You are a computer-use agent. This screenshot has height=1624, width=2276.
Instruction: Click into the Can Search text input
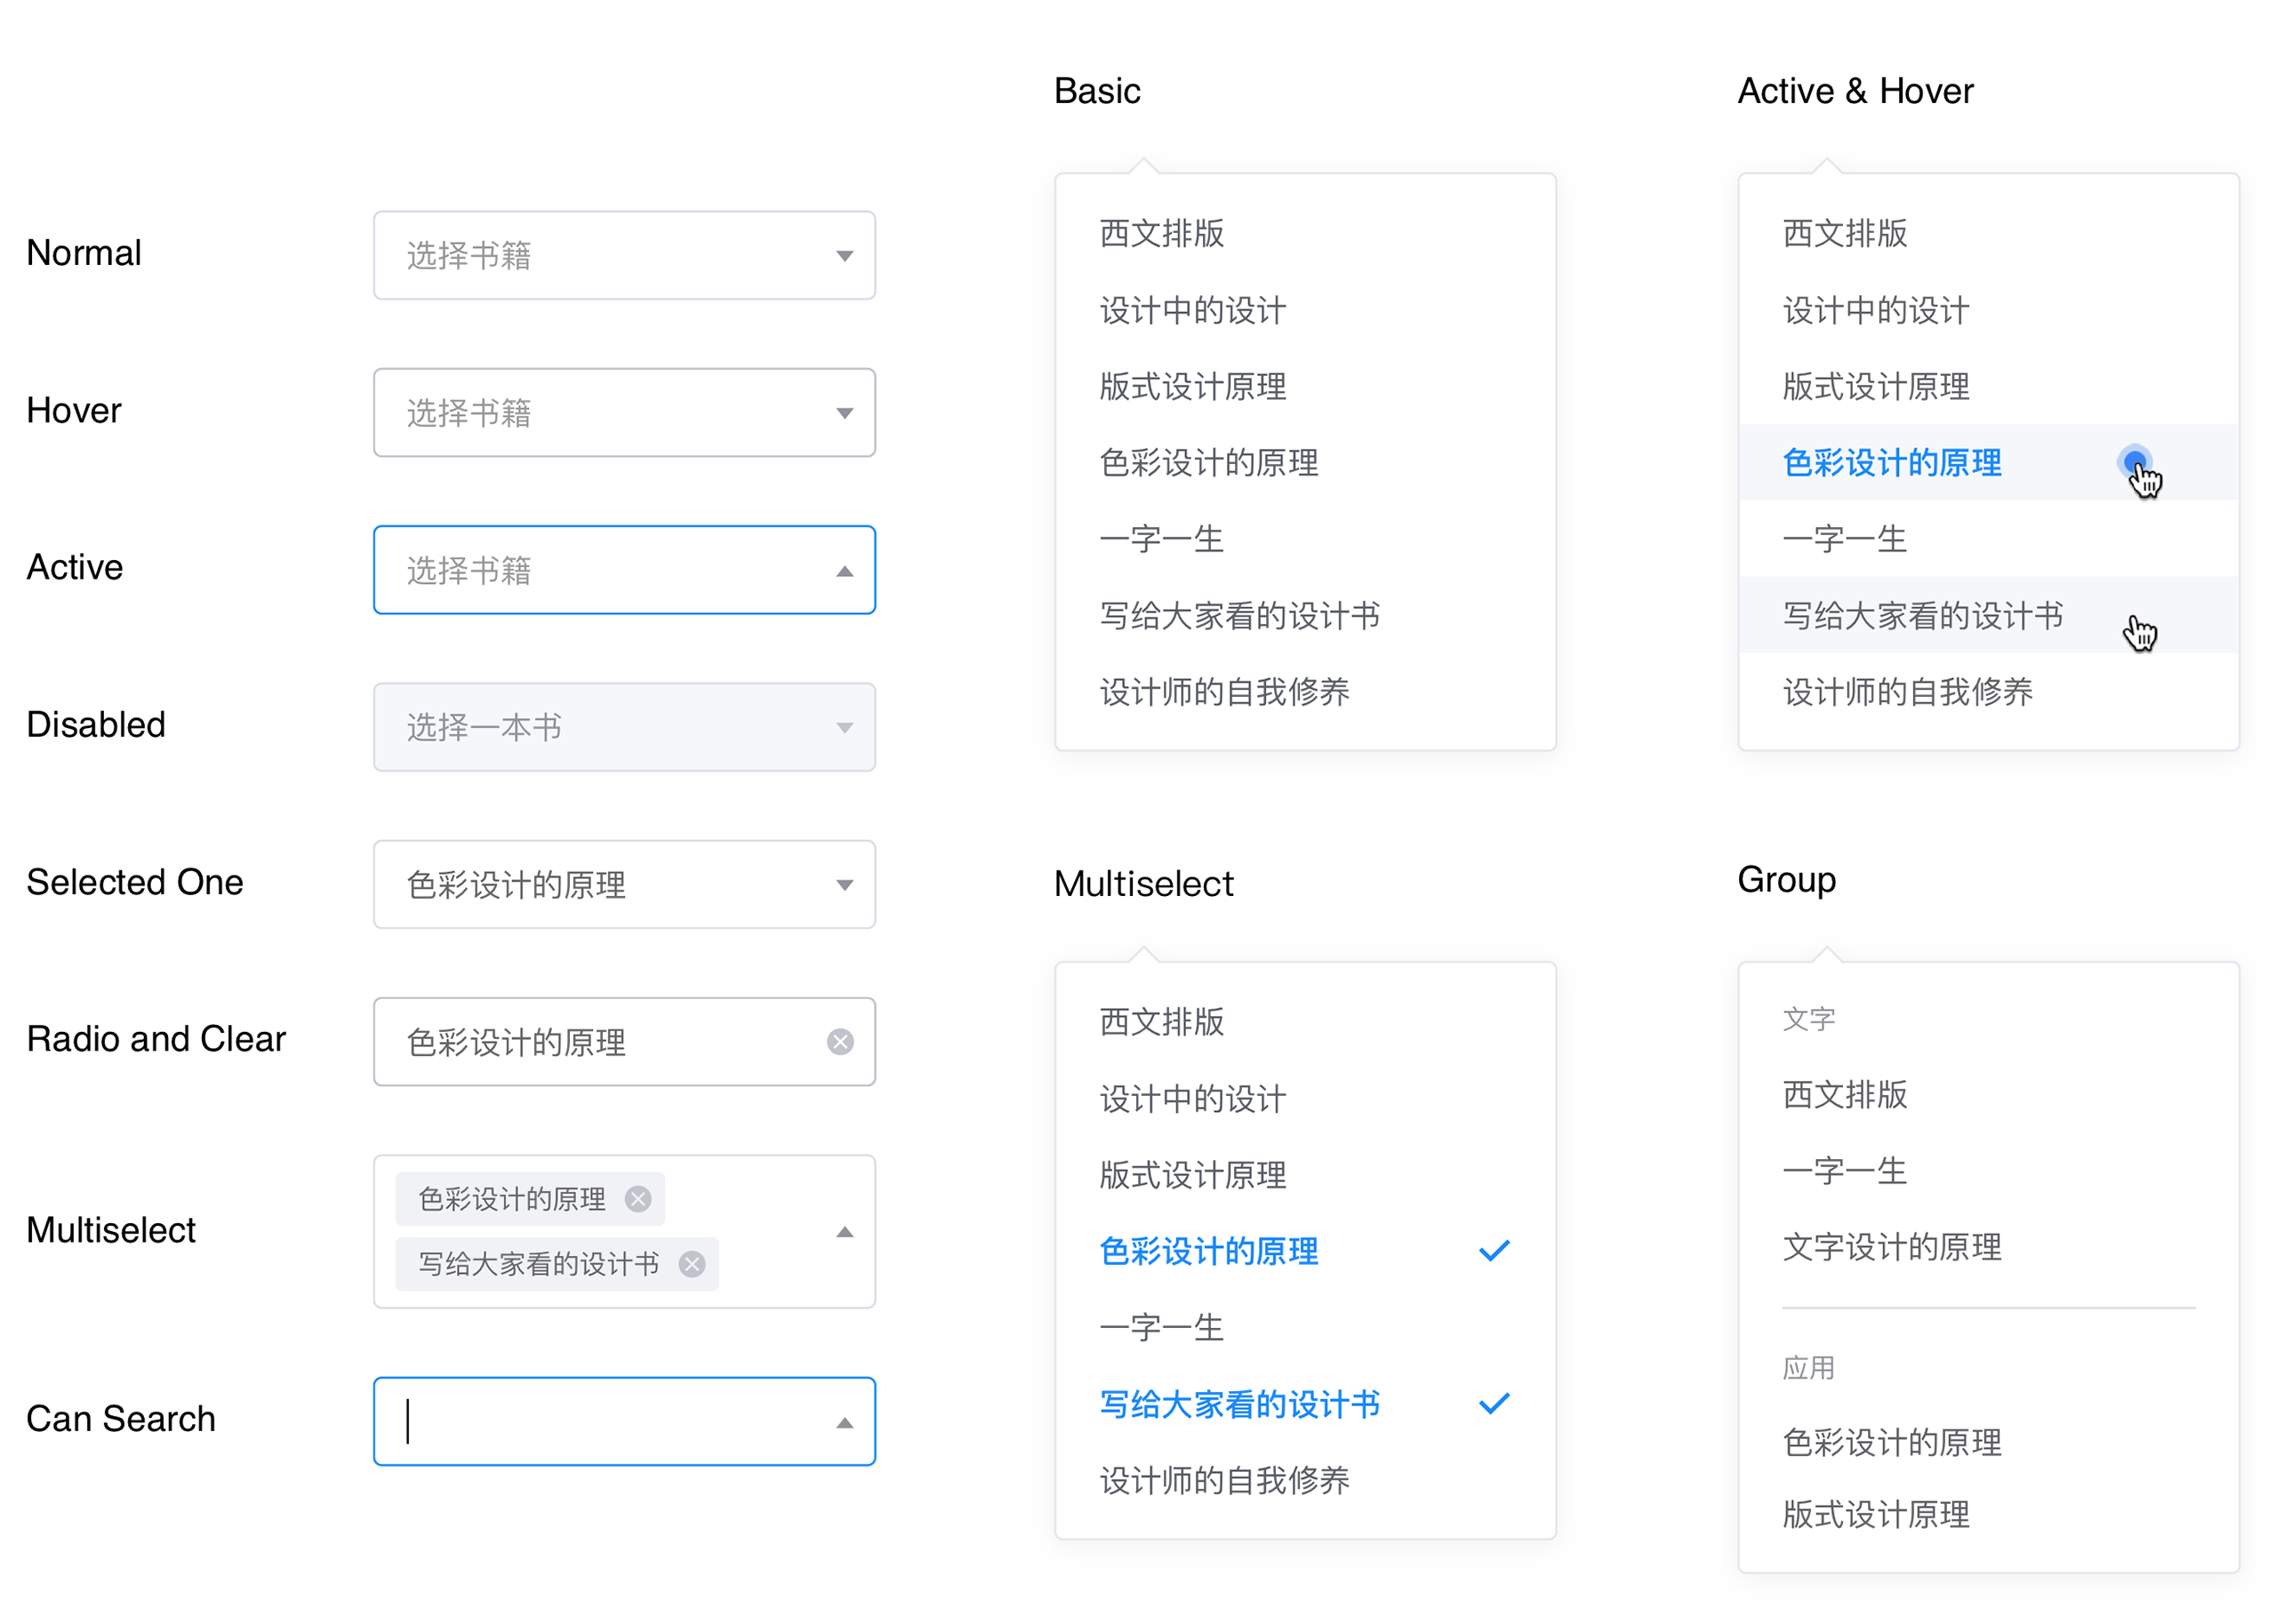pos(600,1422)
